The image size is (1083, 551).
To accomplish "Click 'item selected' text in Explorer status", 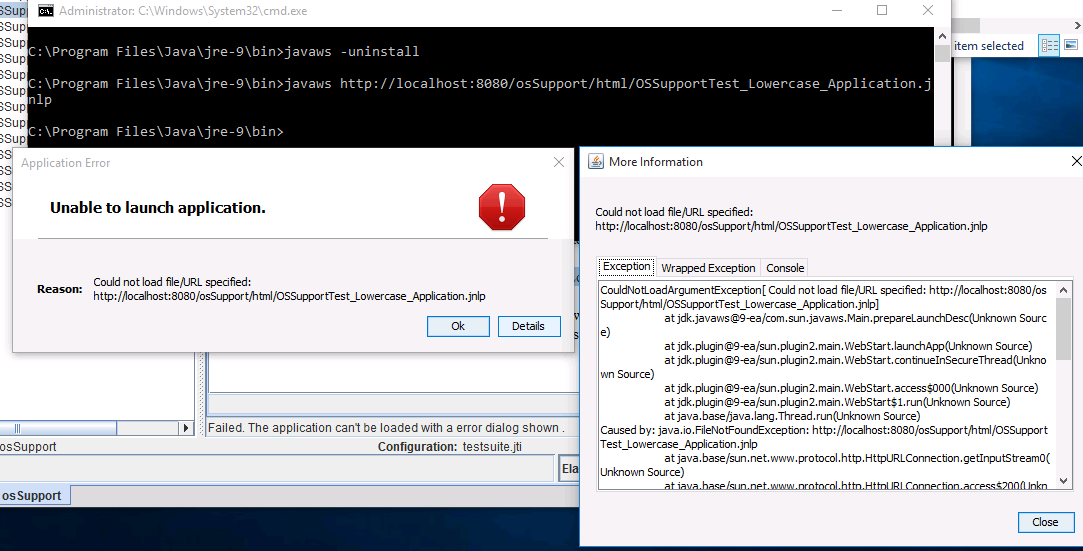I will [988, 46].
